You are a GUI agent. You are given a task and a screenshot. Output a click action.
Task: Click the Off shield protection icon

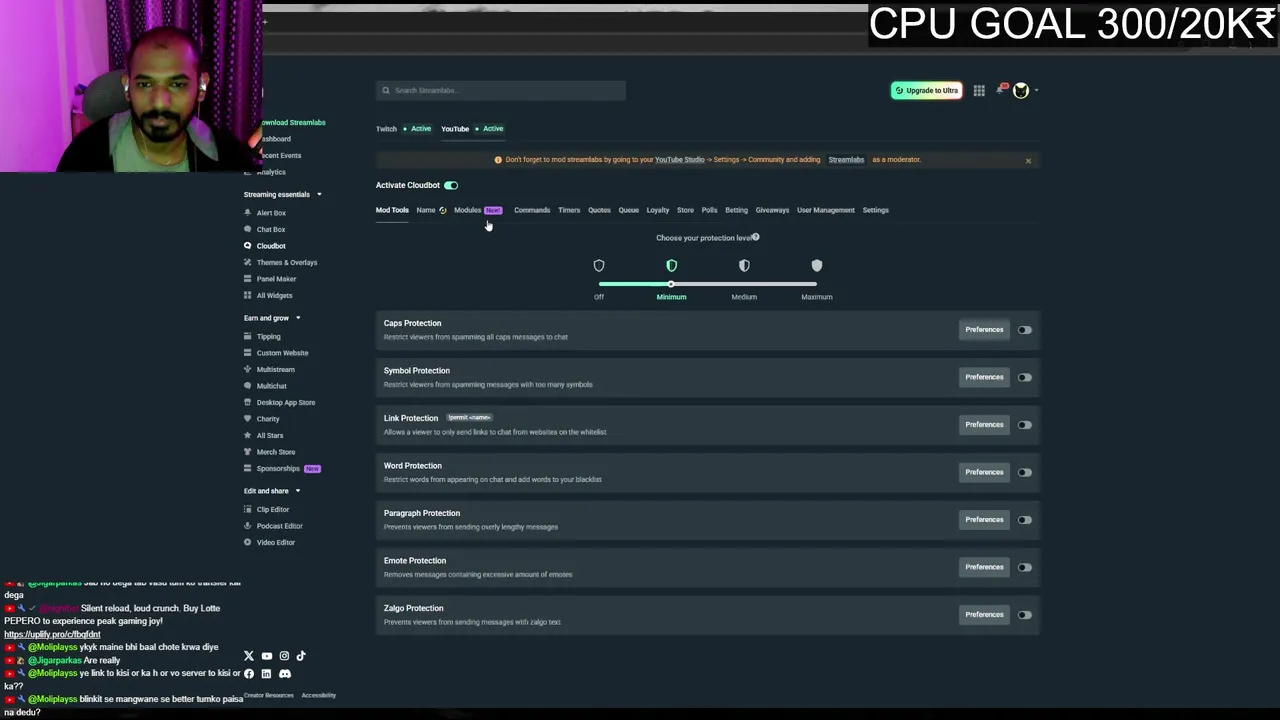(599, 265)
